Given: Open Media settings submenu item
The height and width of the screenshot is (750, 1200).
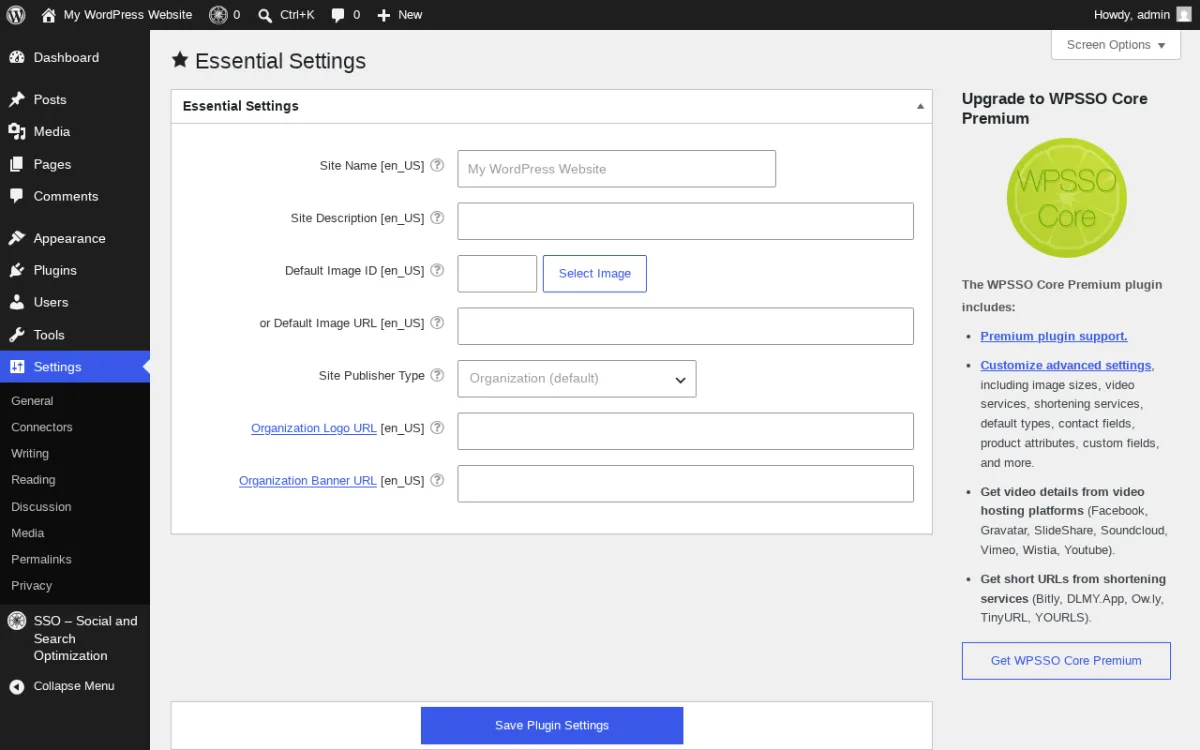Looking at the screenshot, I should coord(28,533).
